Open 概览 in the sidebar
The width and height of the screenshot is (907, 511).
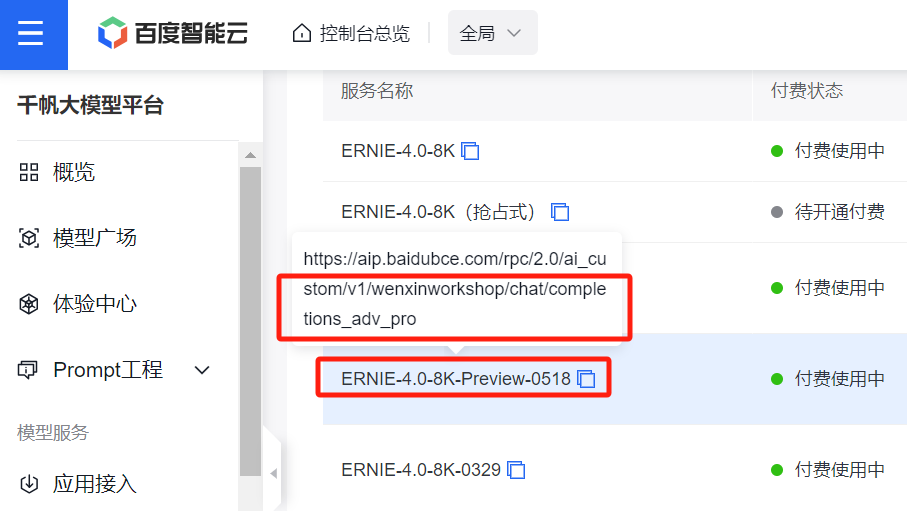tap(73, 172)
